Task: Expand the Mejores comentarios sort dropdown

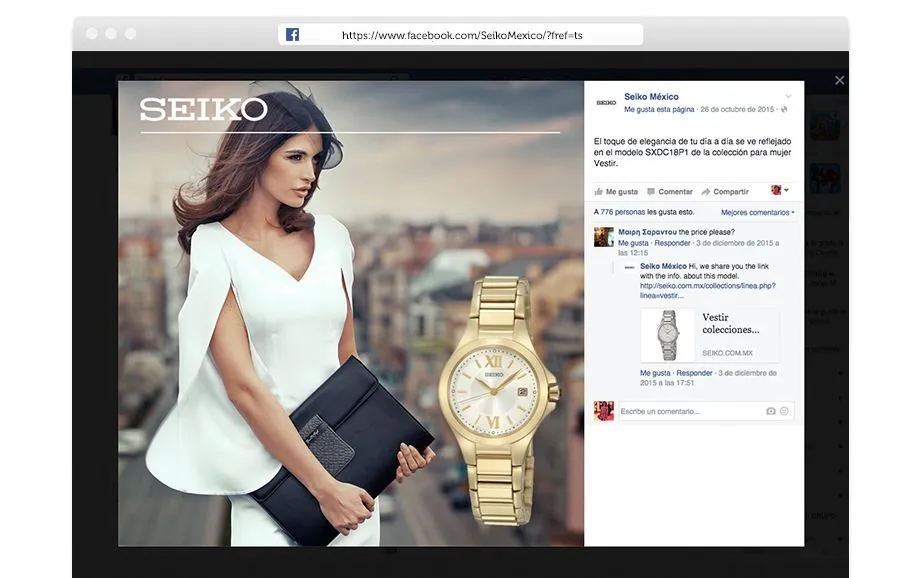Action: pyautogui.click(x=757, y=213)
